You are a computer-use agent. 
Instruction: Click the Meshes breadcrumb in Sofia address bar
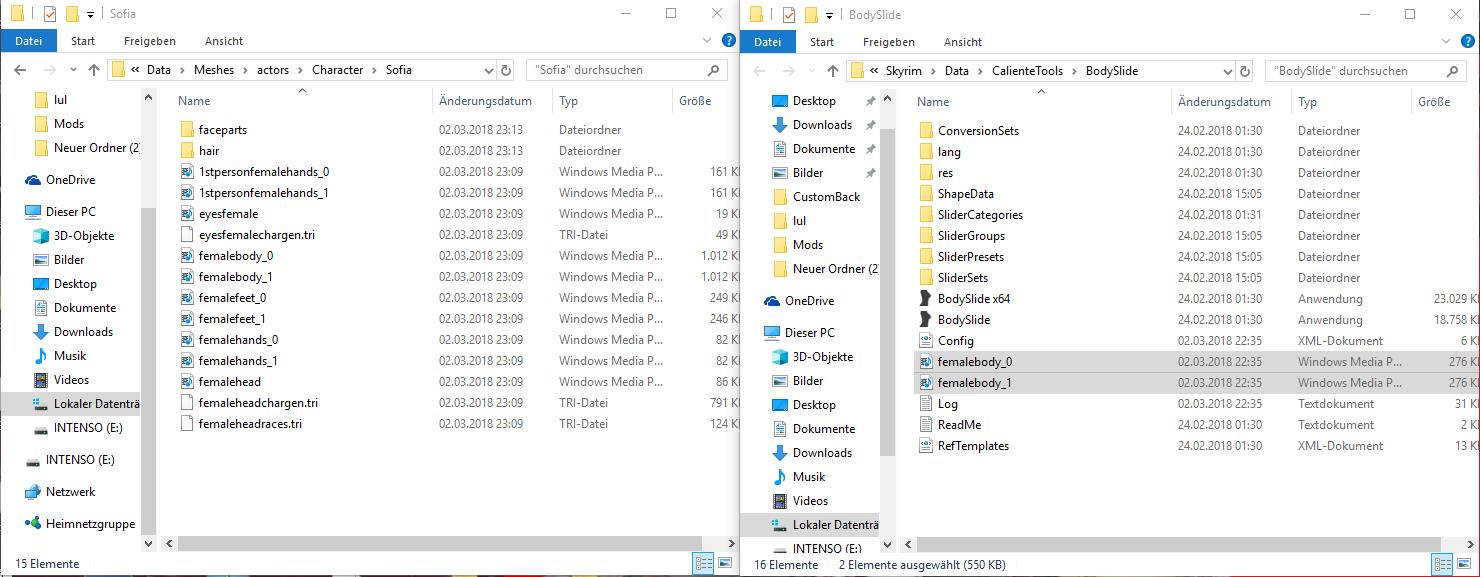point(213,70)
